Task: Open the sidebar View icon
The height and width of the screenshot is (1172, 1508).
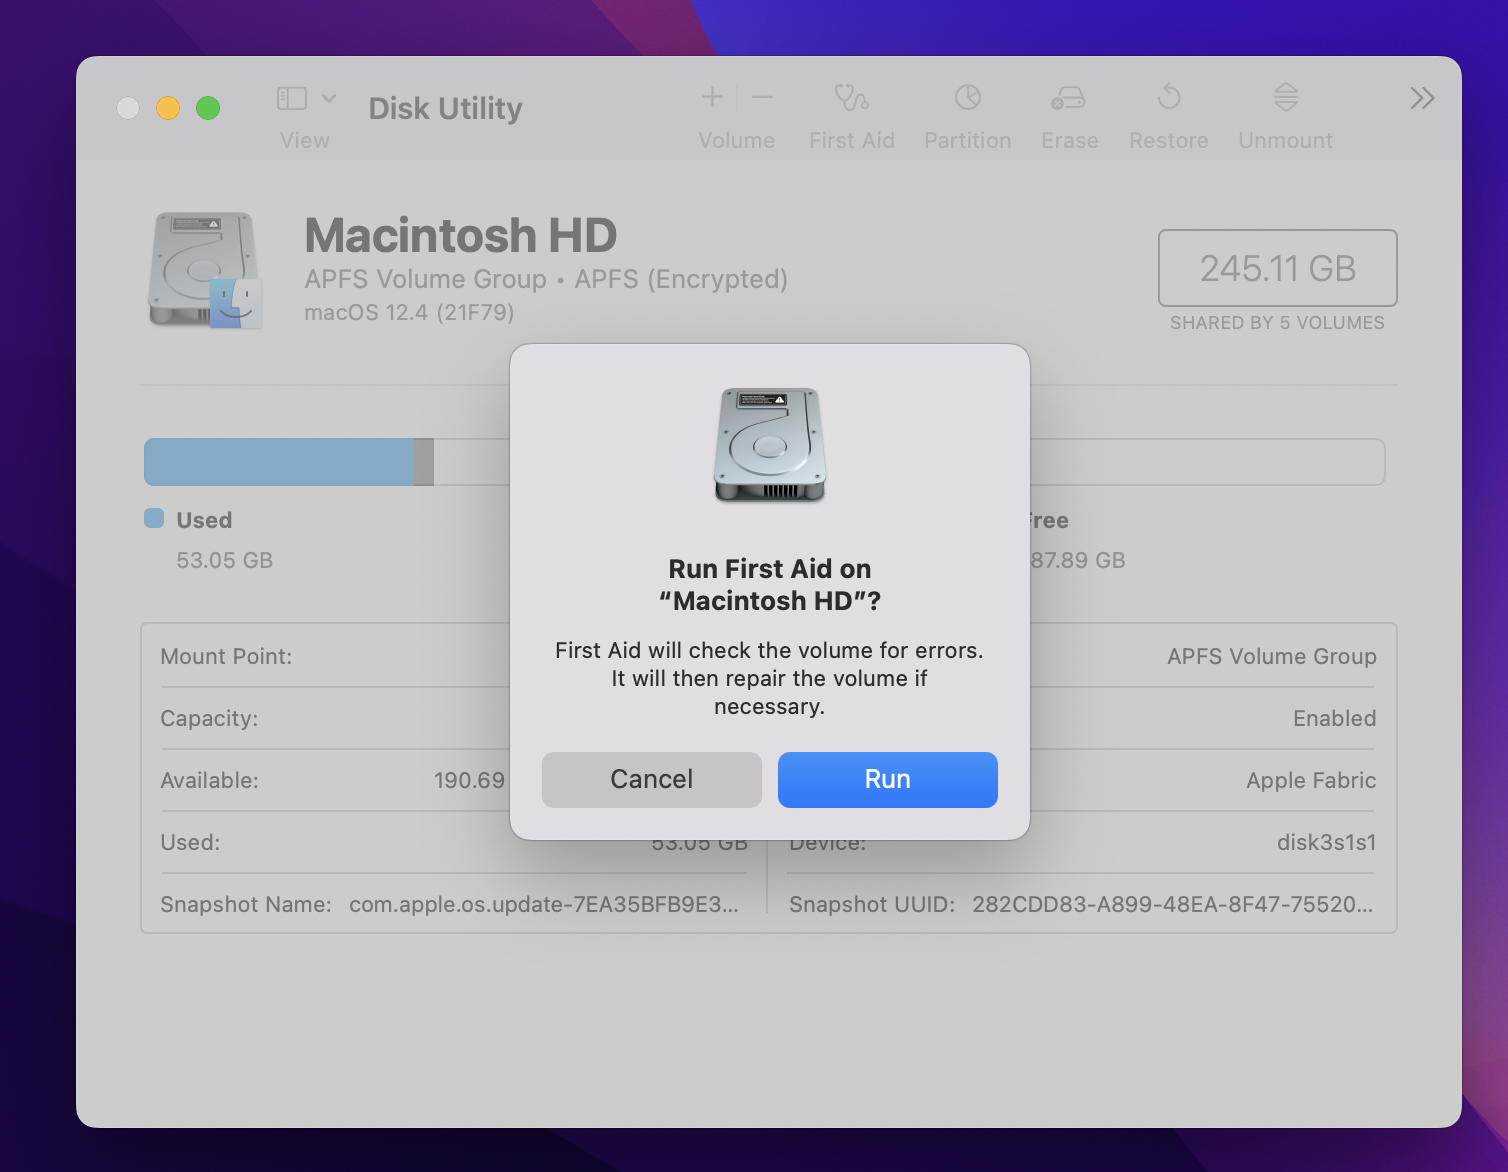Action: [x=292, y=98]
